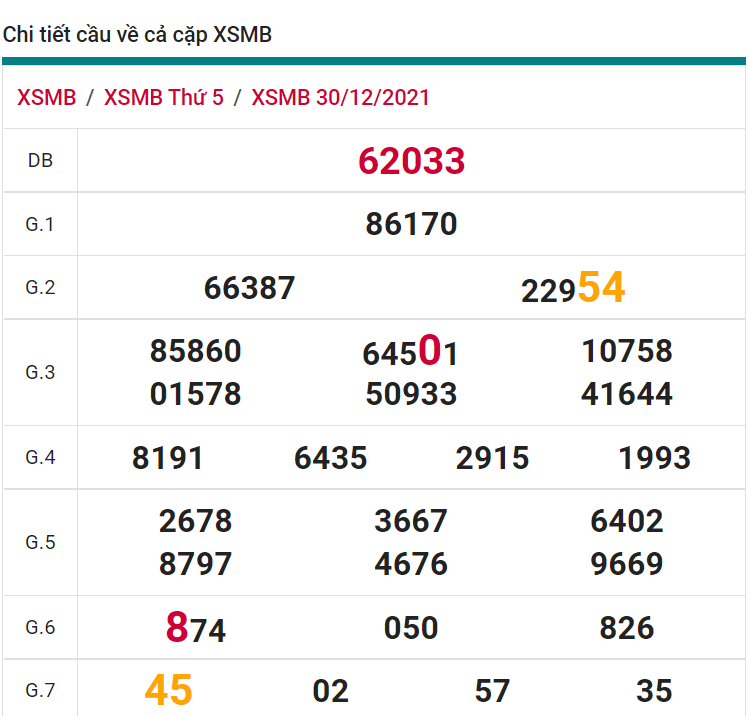The width and height of the screenshot is (748, 716).
Task: Click the G.2 number 66387
Action: (x=249, y=288)
